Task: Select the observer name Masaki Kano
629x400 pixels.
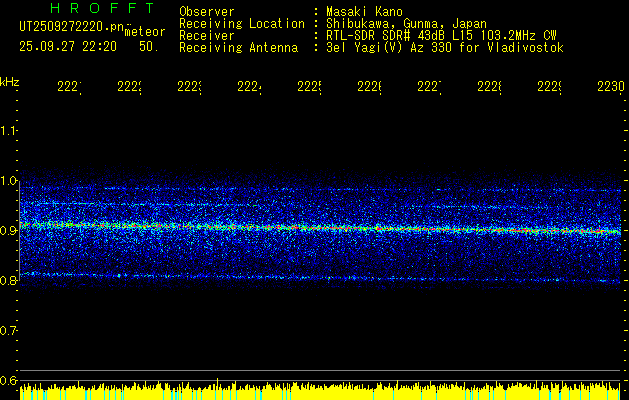Action: (364, 12)
